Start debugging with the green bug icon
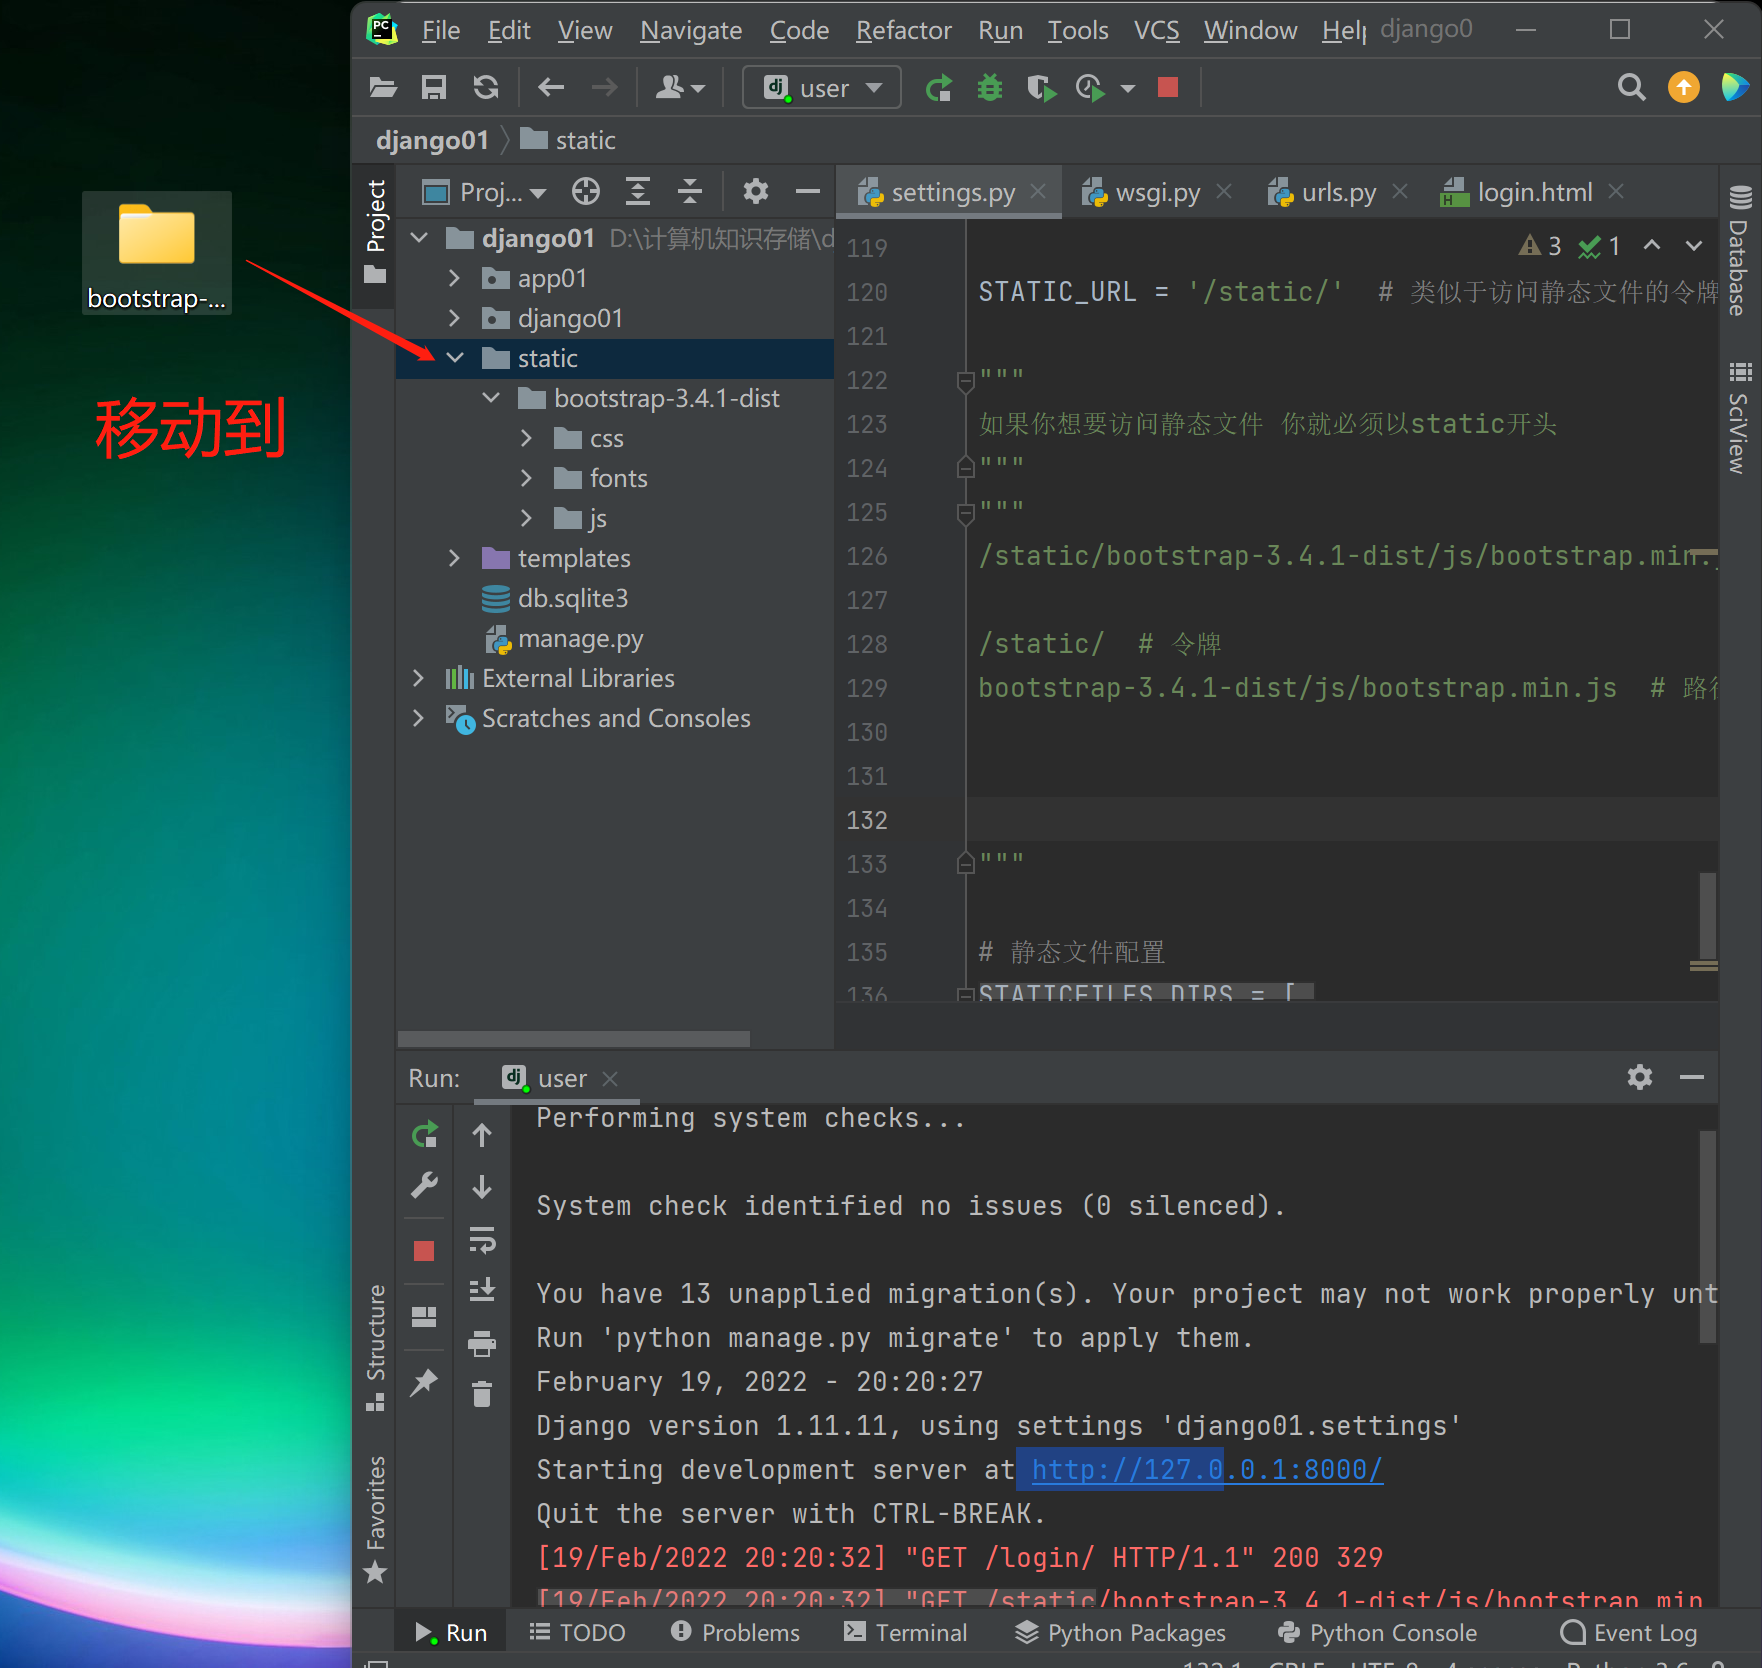This screenshot has height=1668, width=1762. [990, 88]
